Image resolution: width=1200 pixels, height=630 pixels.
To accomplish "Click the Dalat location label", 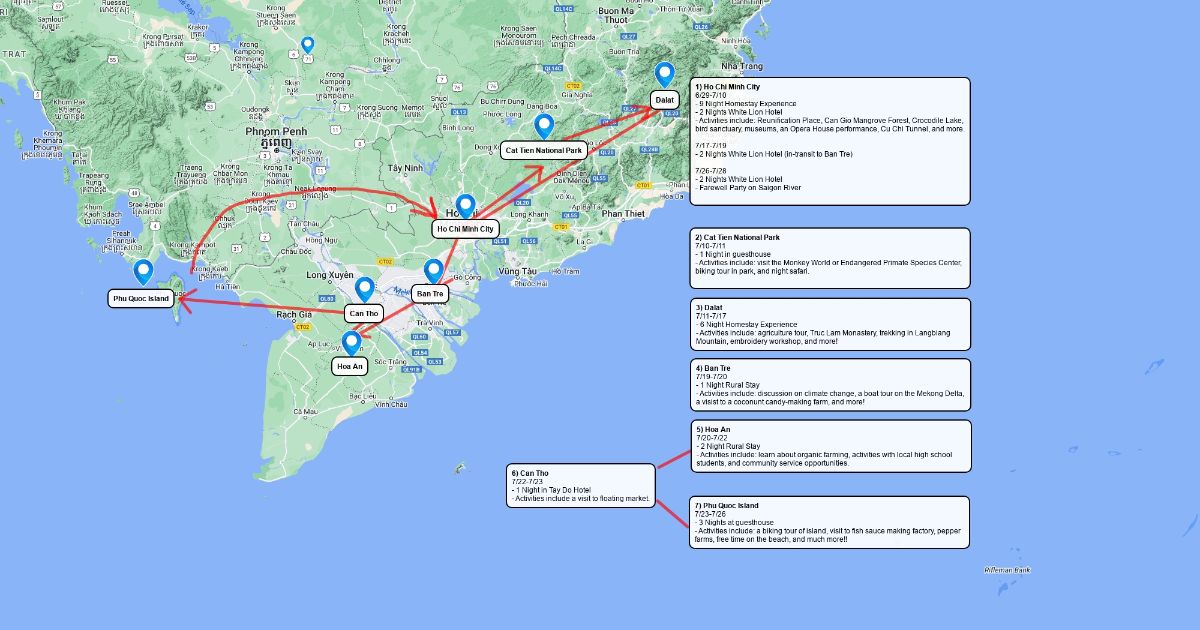I will [665, 100].
